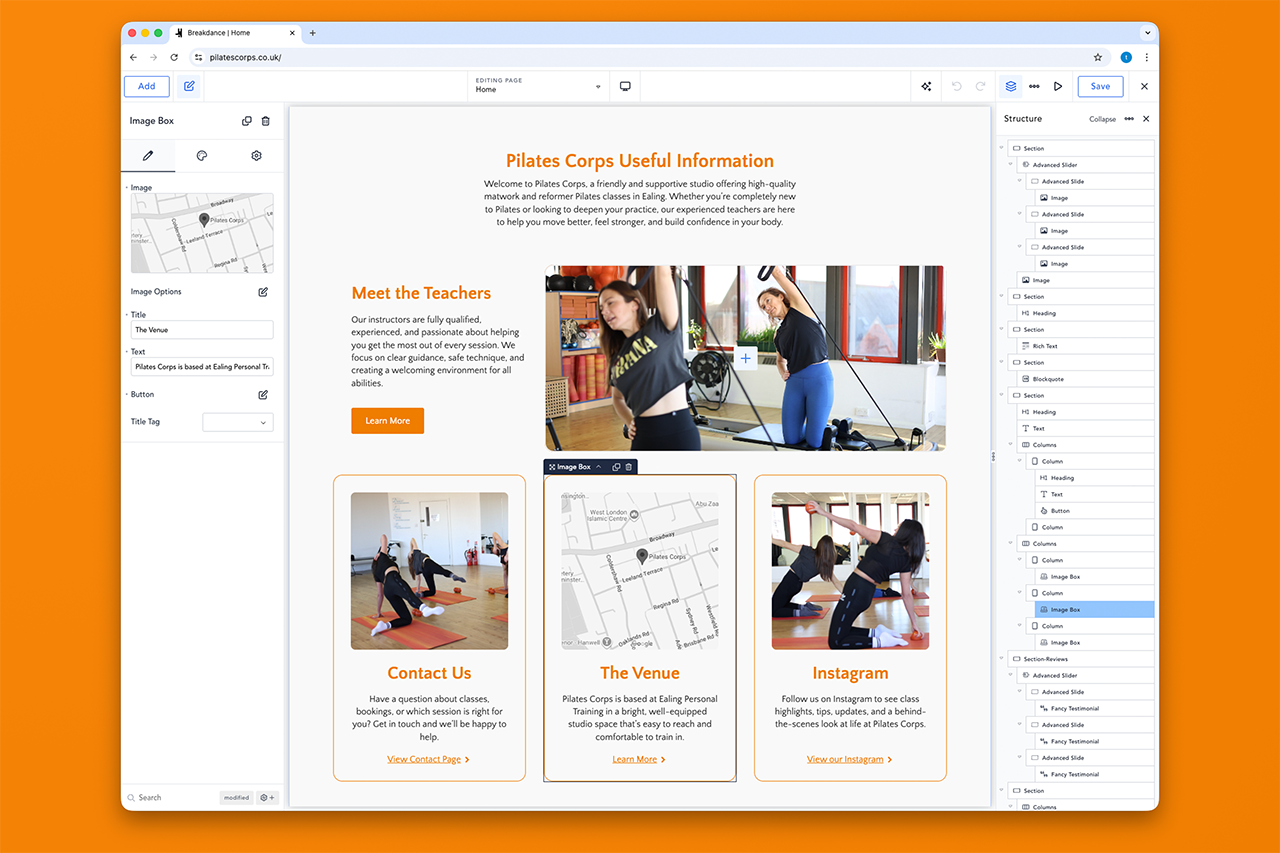The image size is (1280, 853).
Task: Duplicate the Image Box in left panel header
Action: [247, 121]
